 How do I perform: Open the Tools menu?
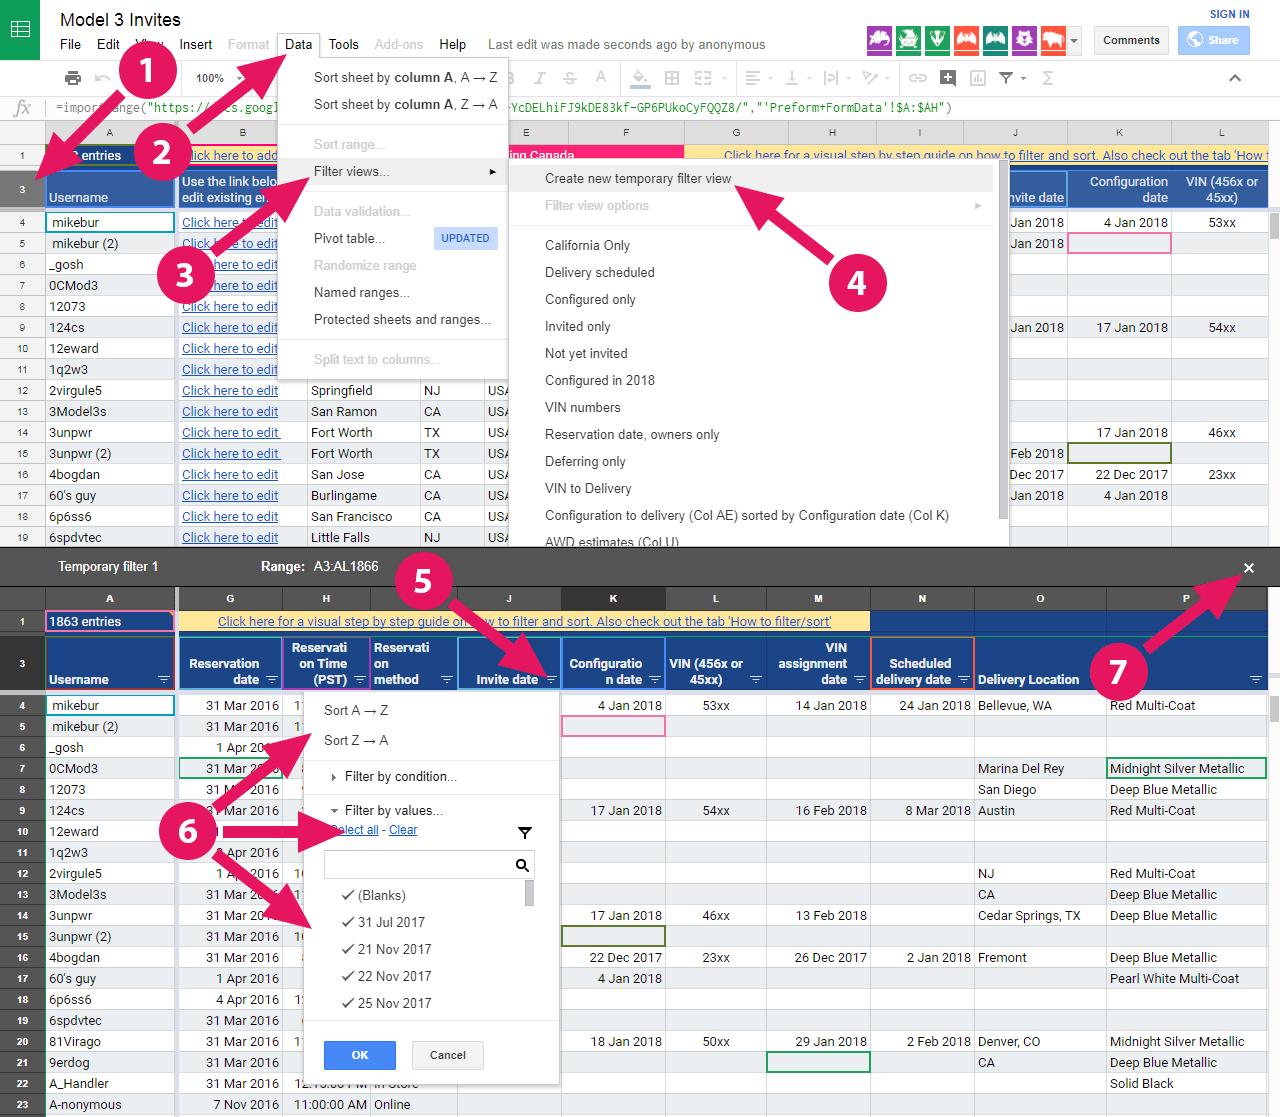(x=343, y=44)
